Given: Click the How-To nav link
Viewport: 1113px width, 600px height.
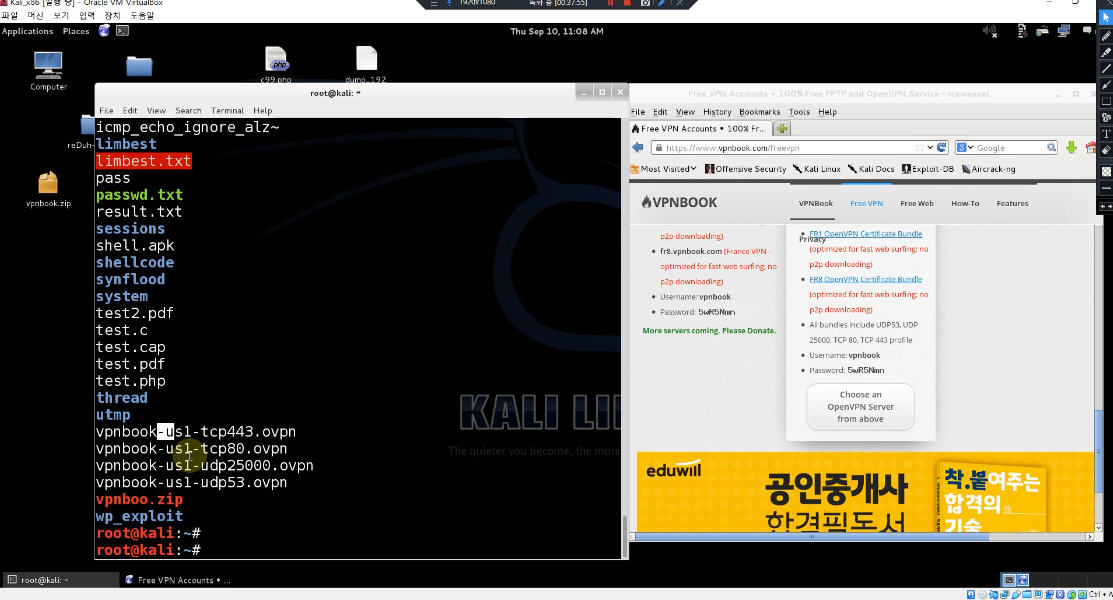Looking at the screenshot, I should coord(965,204).
